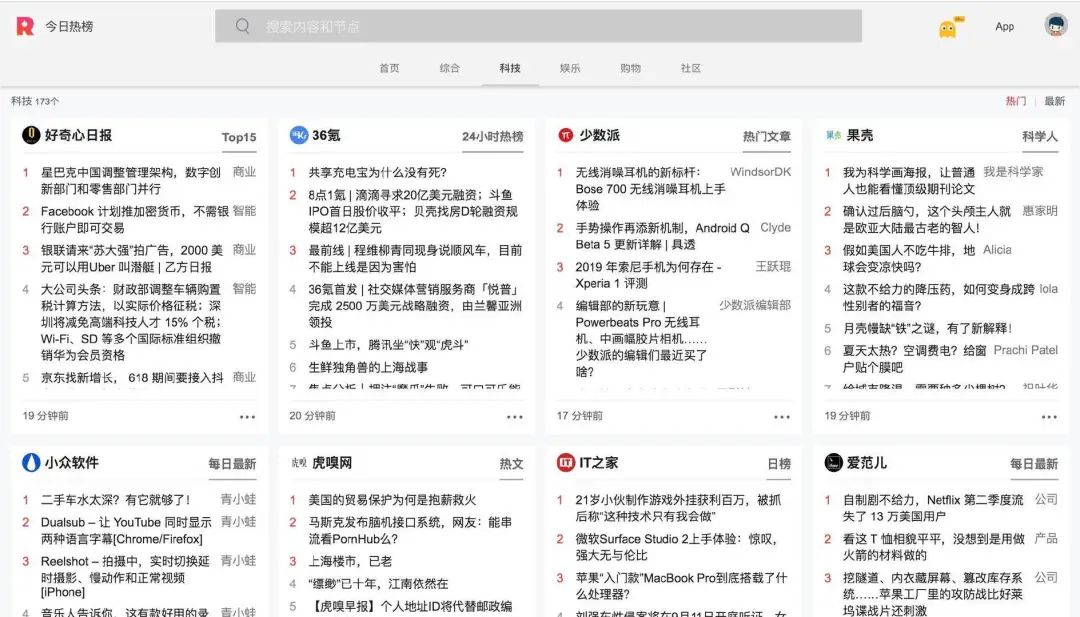Open the headline 共享充电宝为什么没有死
1080x617 pixels.
[x=376, y=170]
